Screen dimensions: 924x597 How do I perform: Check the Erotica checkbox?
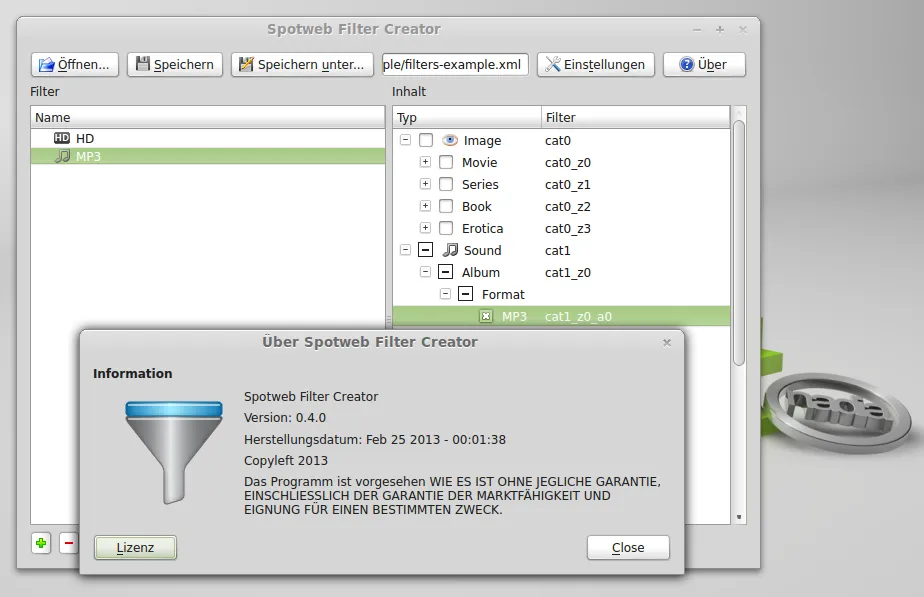(446, 228)
